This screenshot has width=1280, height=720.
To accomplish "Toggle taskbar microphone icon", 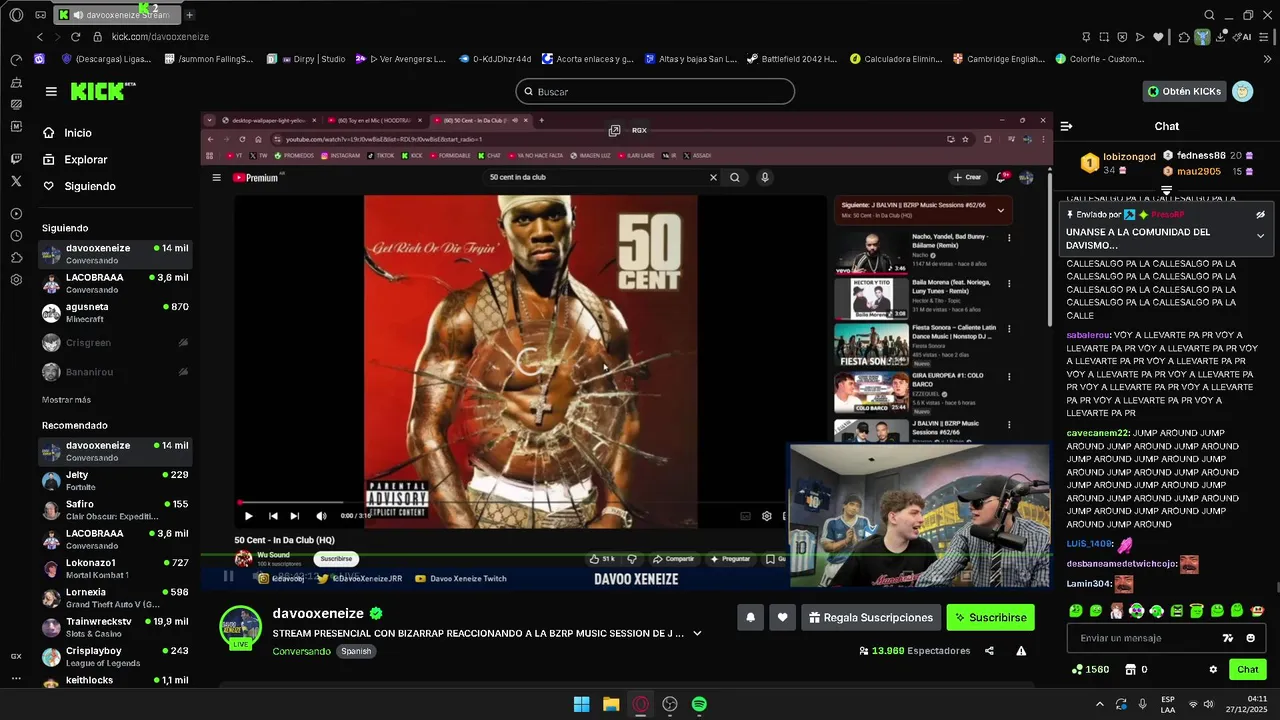I will 1142,704.
